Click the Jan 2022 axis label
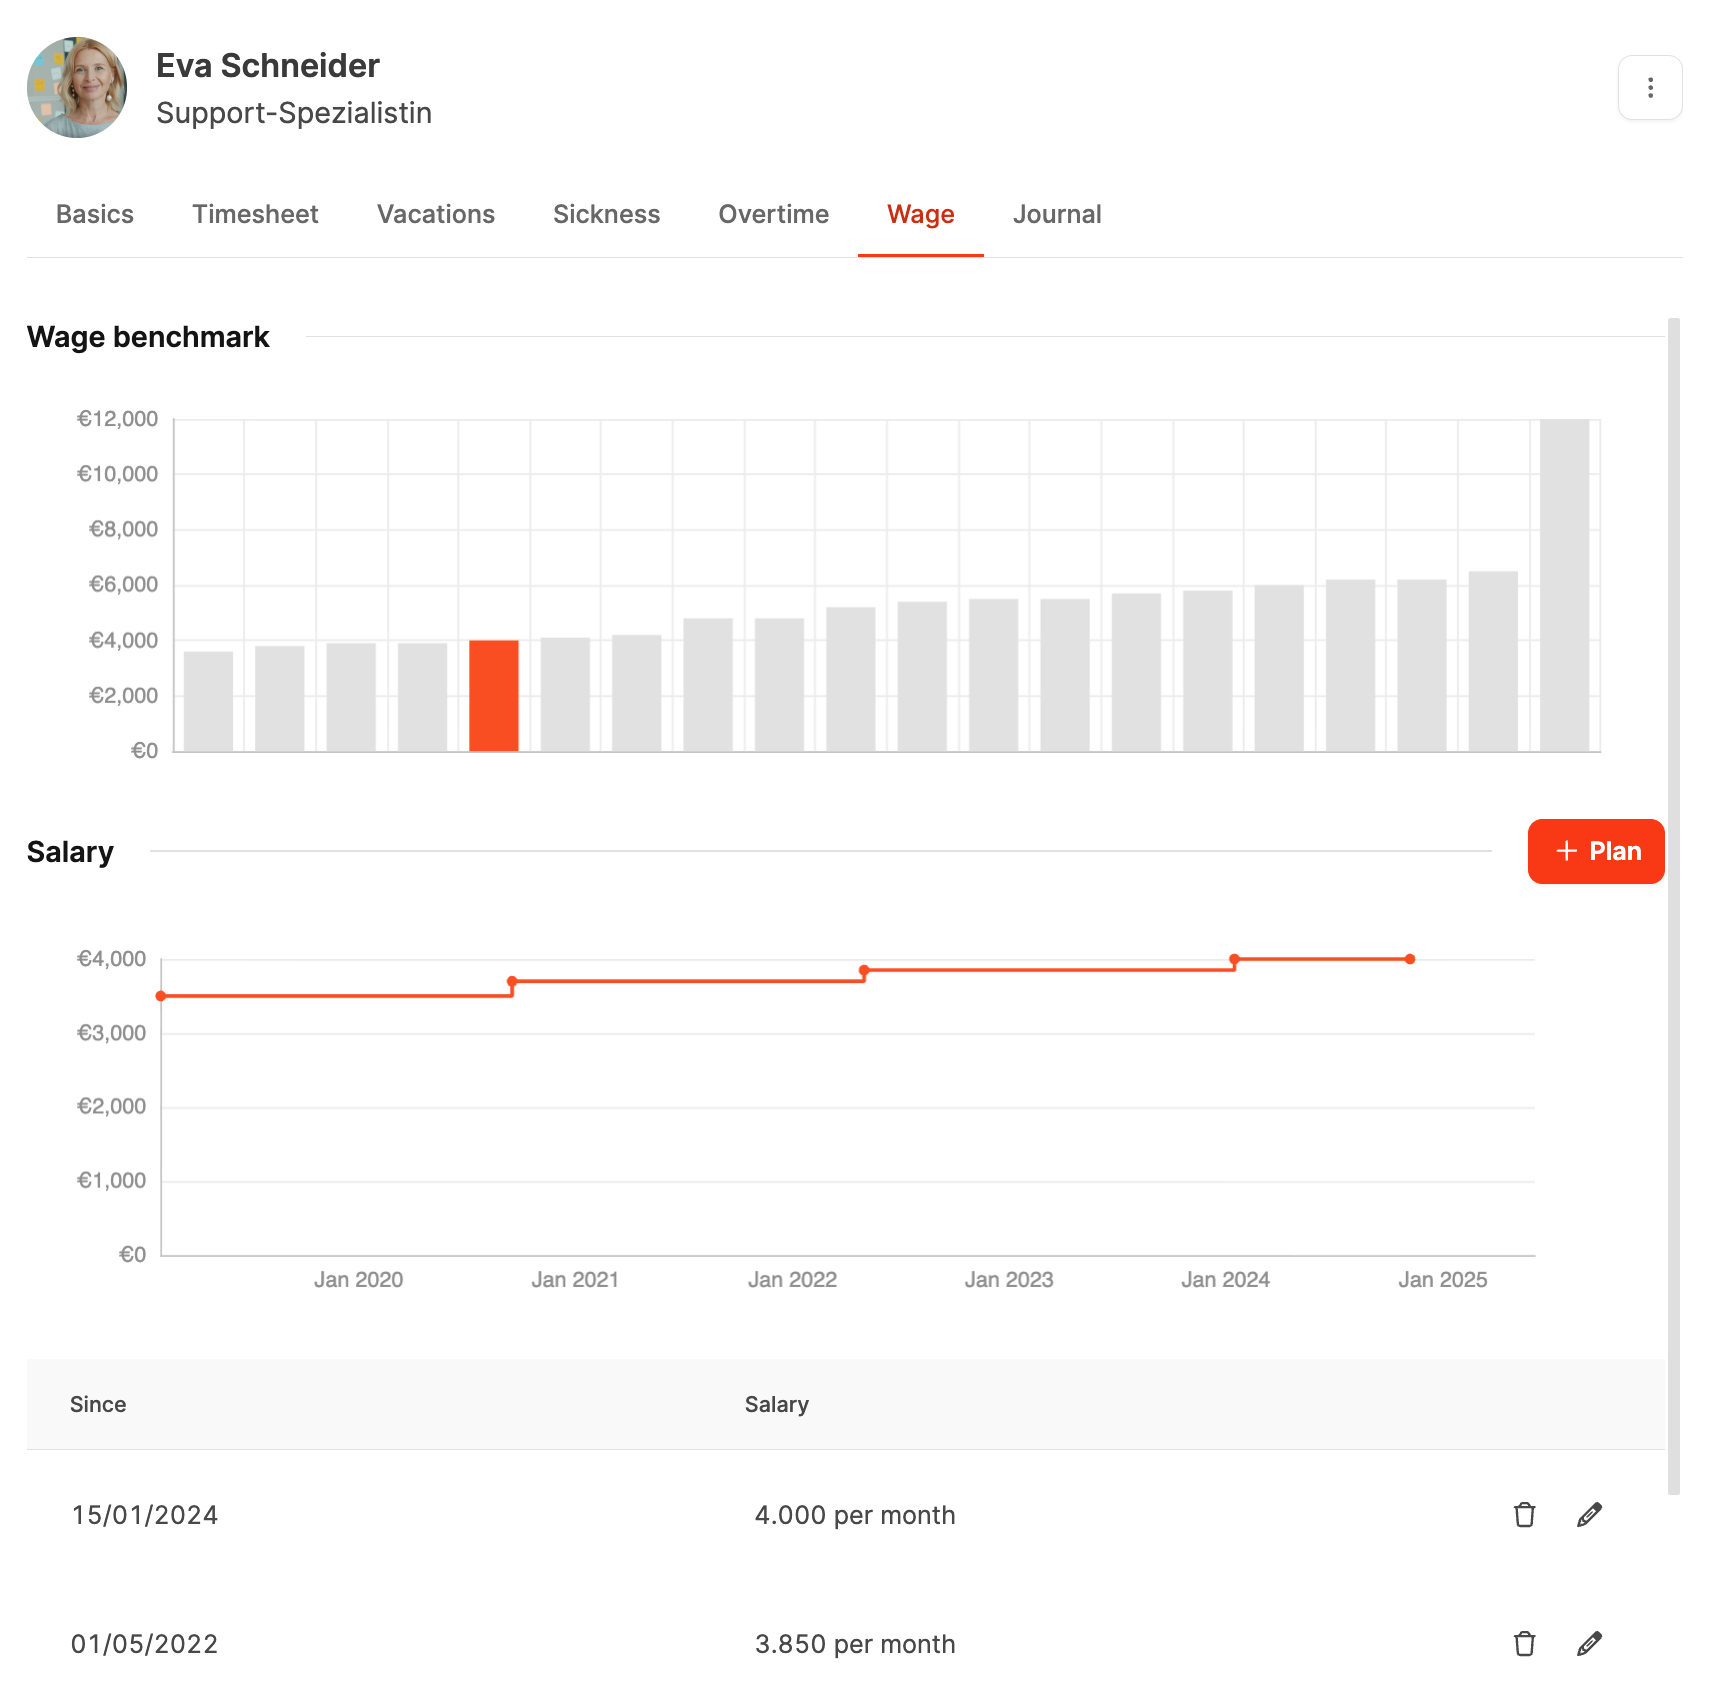The height and width of the screenshot is (1708, 1710). [x=792, y=1280]
